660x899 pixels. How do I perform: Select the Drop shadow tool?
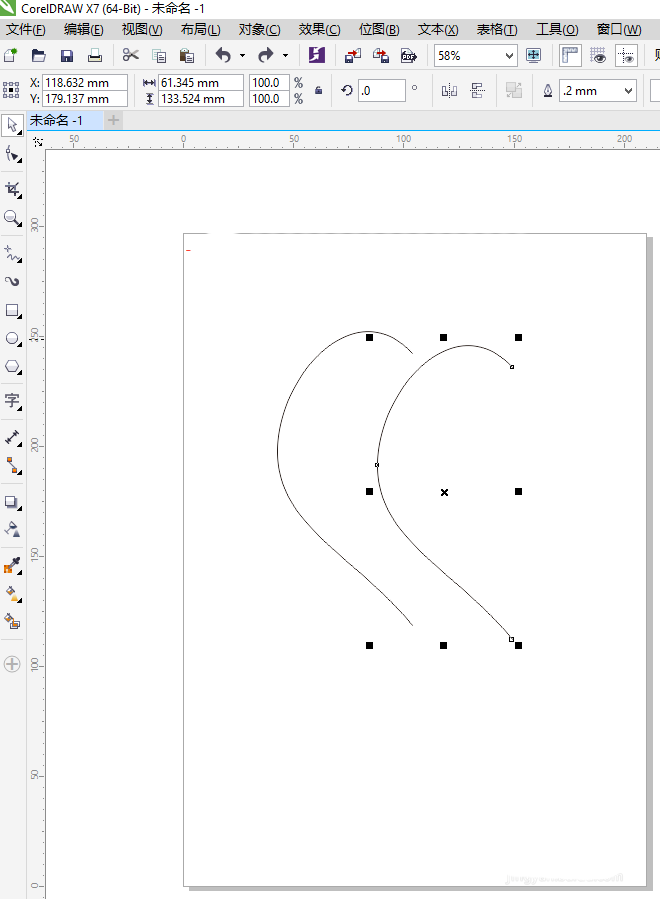click(13, 502)
